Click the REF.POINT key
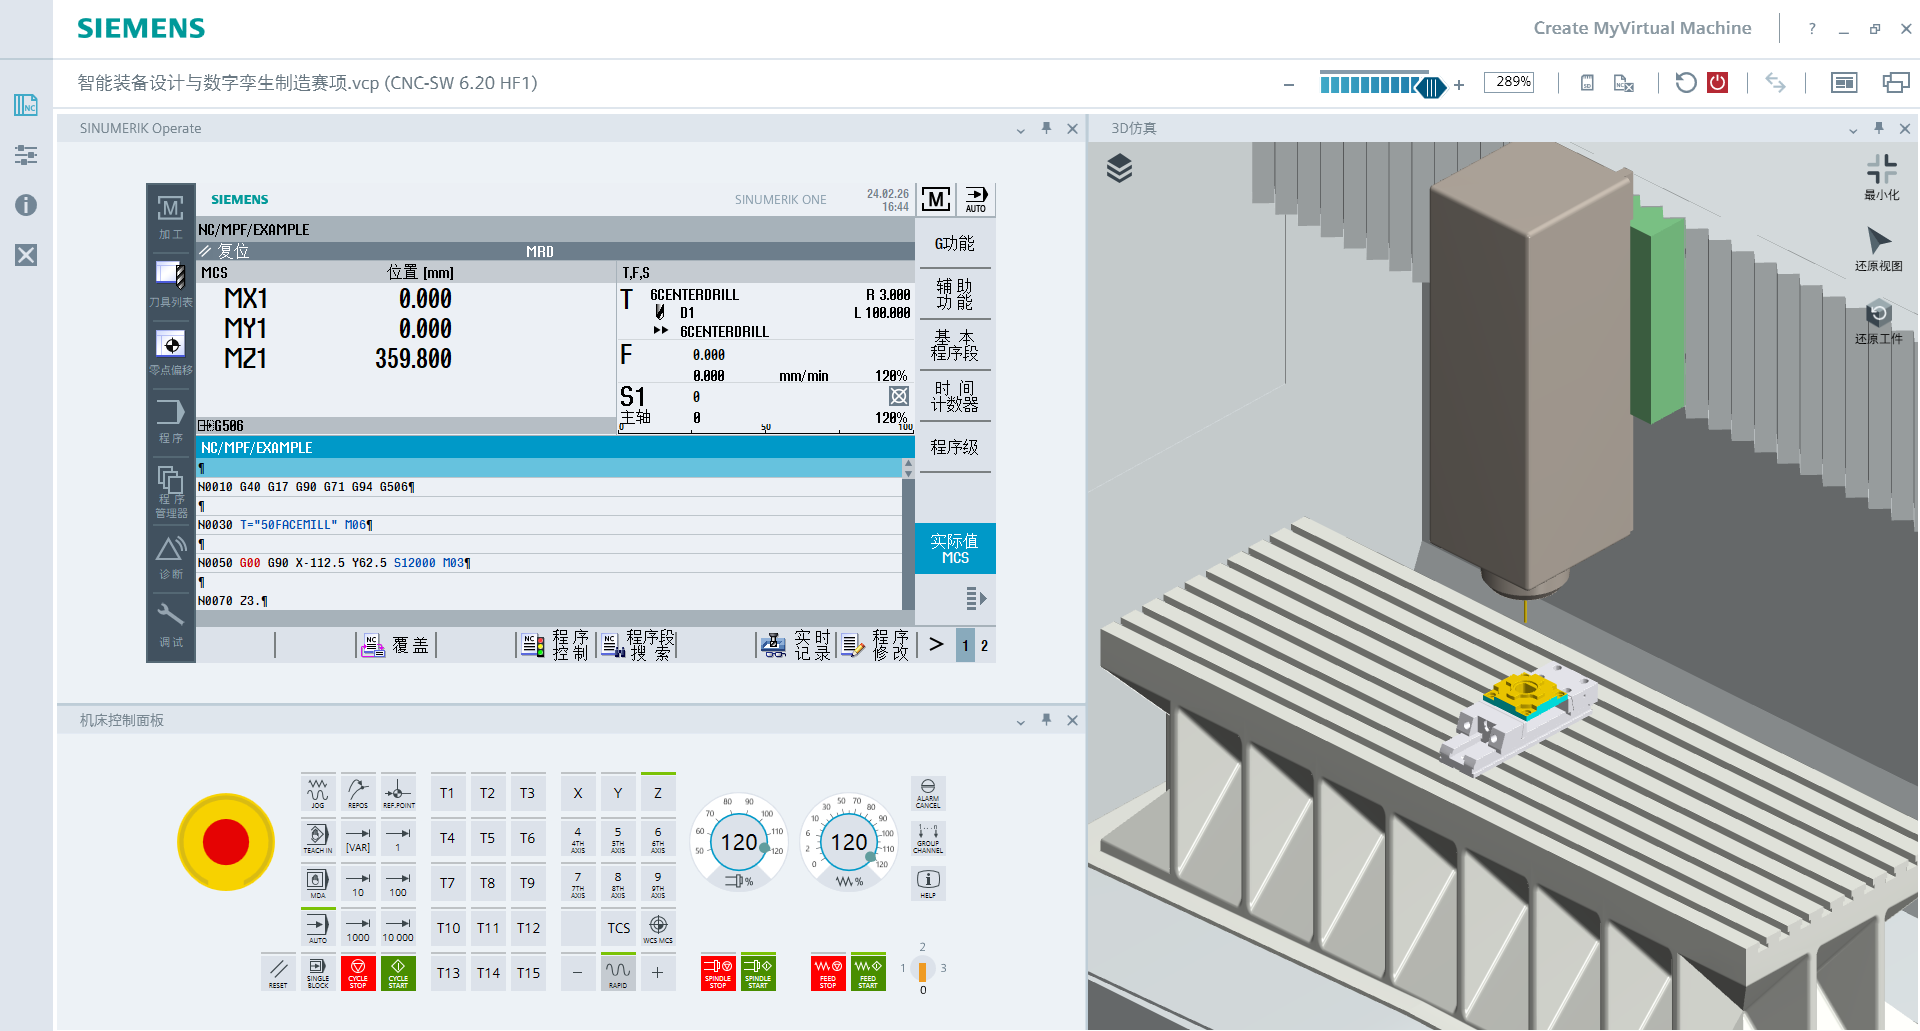The height and width of the screenshot is (1031, 1920). coord(398,793)
